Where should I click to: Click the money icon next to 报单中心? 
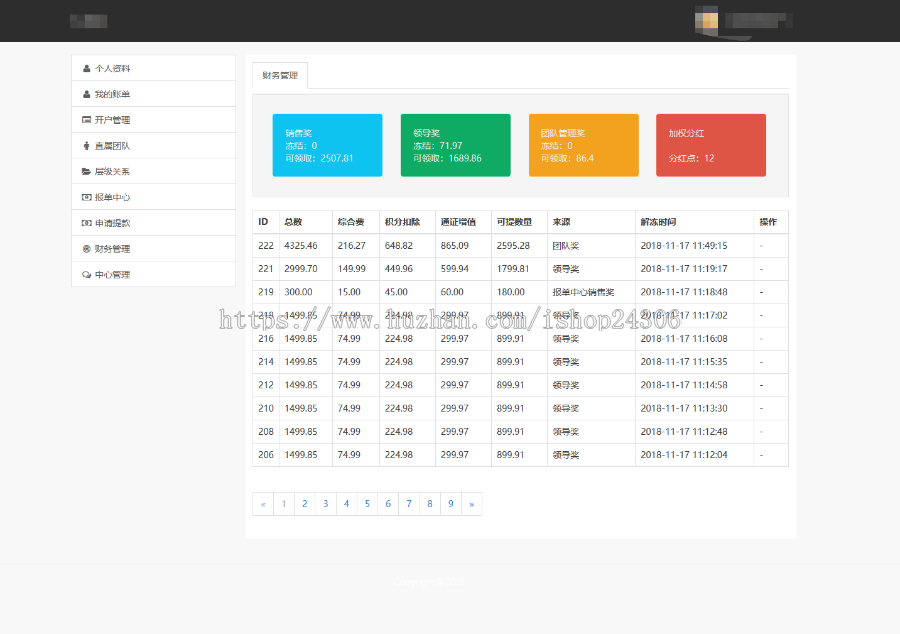point(87,198)
